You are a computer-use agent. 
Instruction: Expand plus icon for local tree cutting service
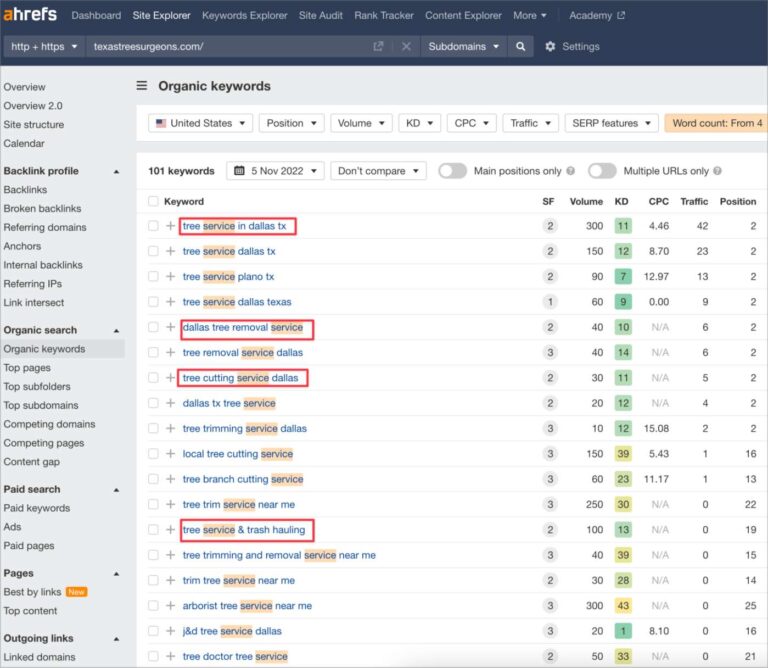coord(170,453)
